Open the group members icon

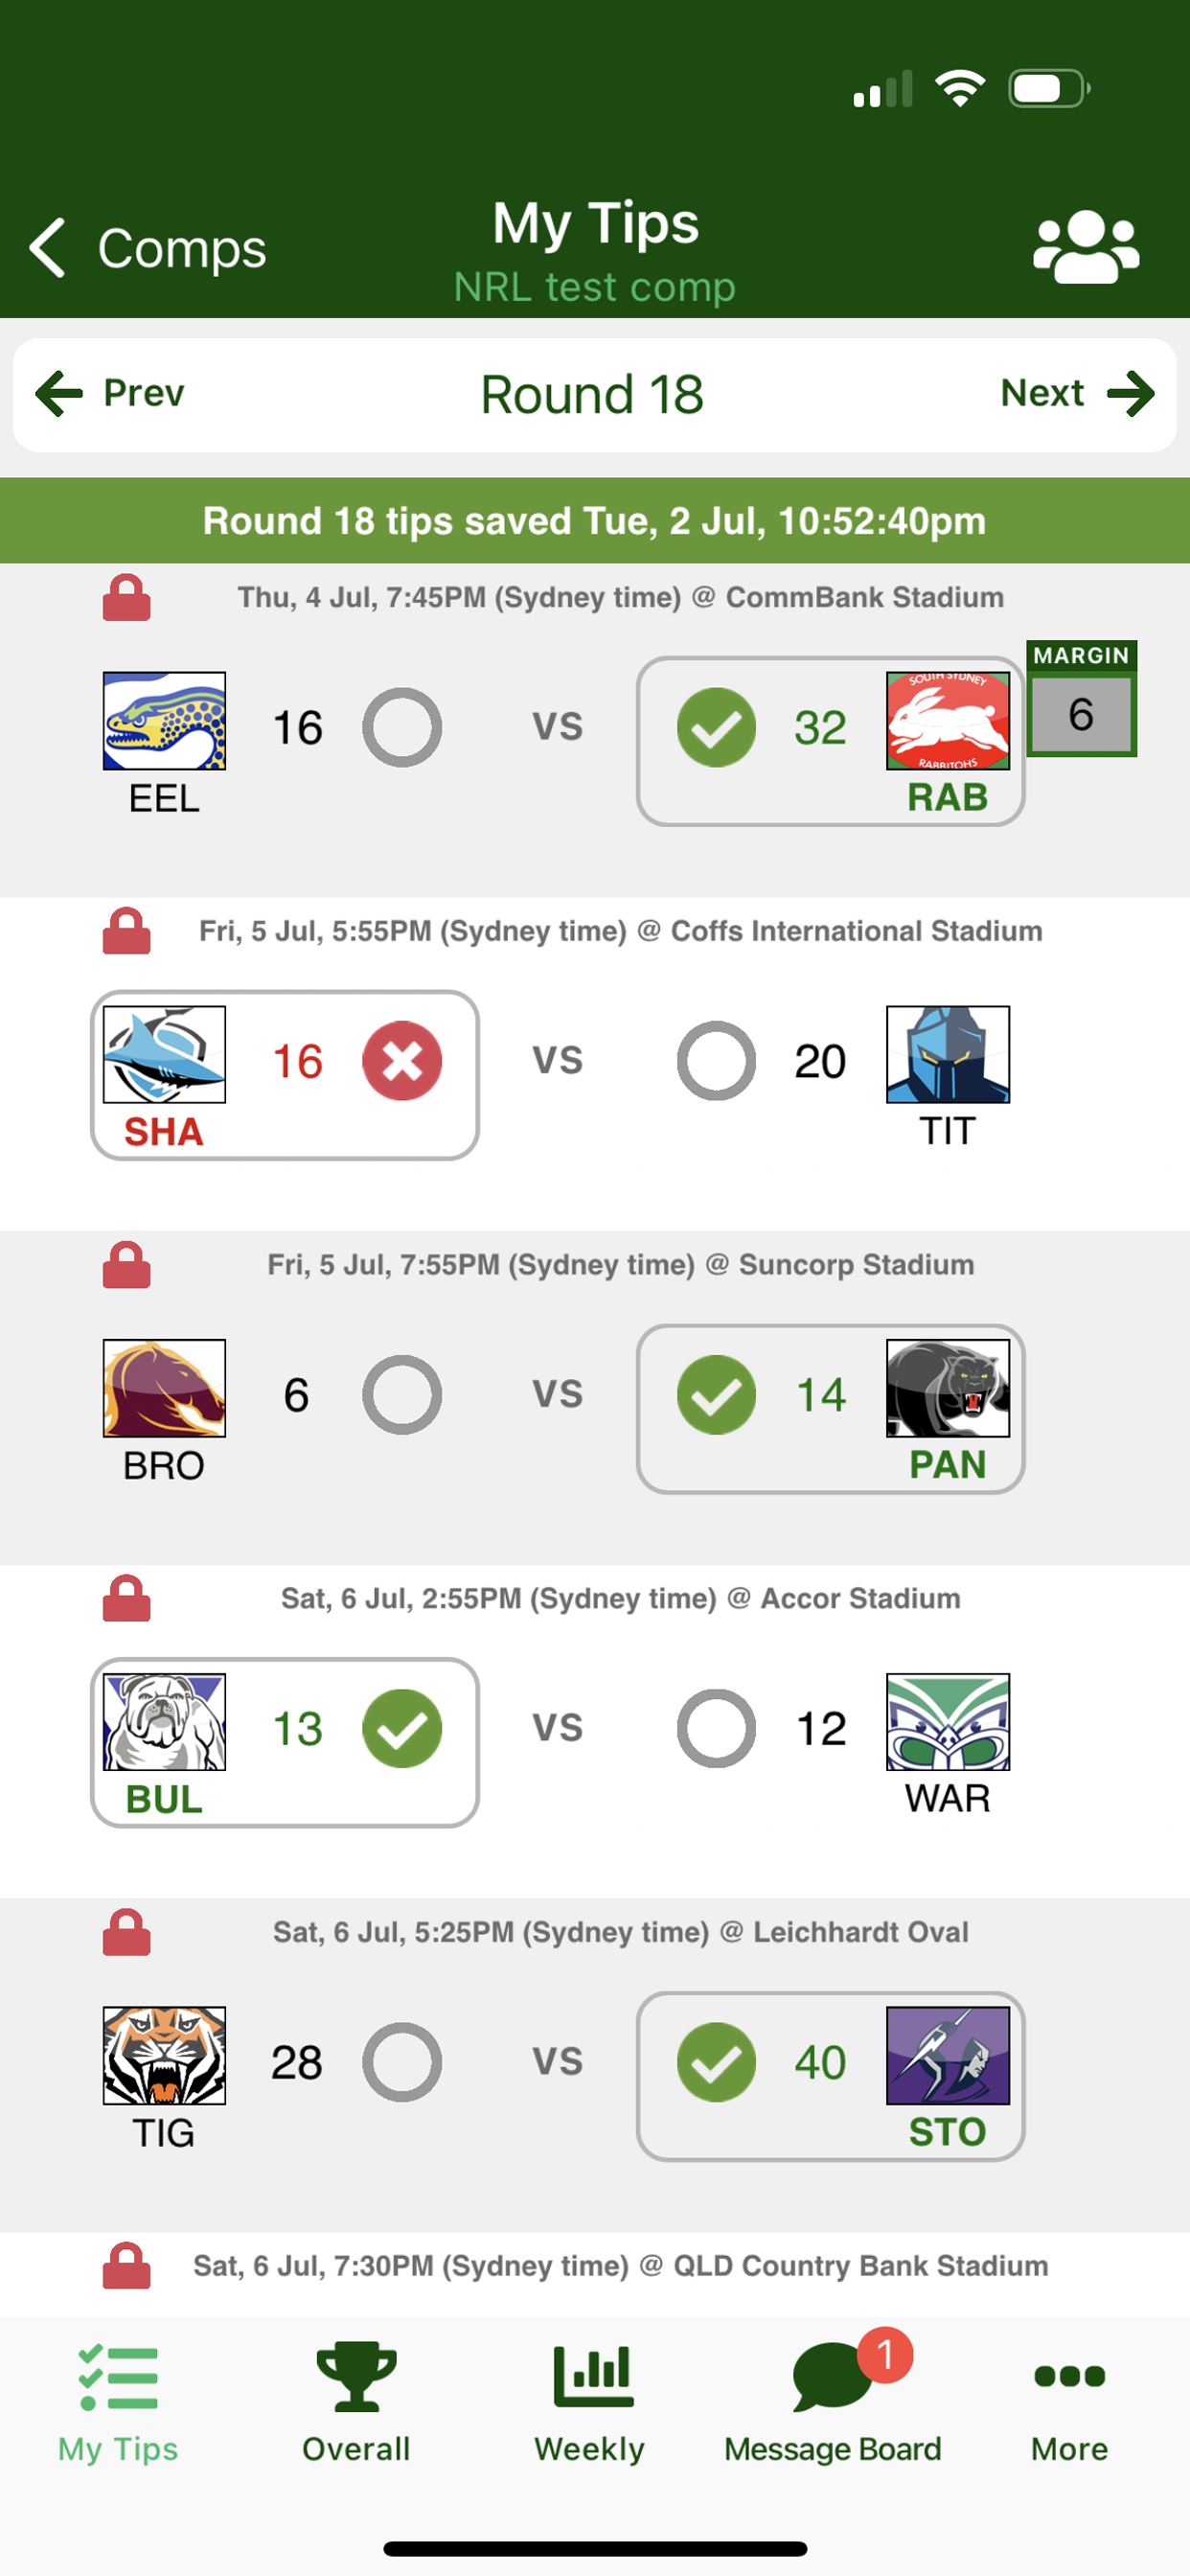(1085, 246)
